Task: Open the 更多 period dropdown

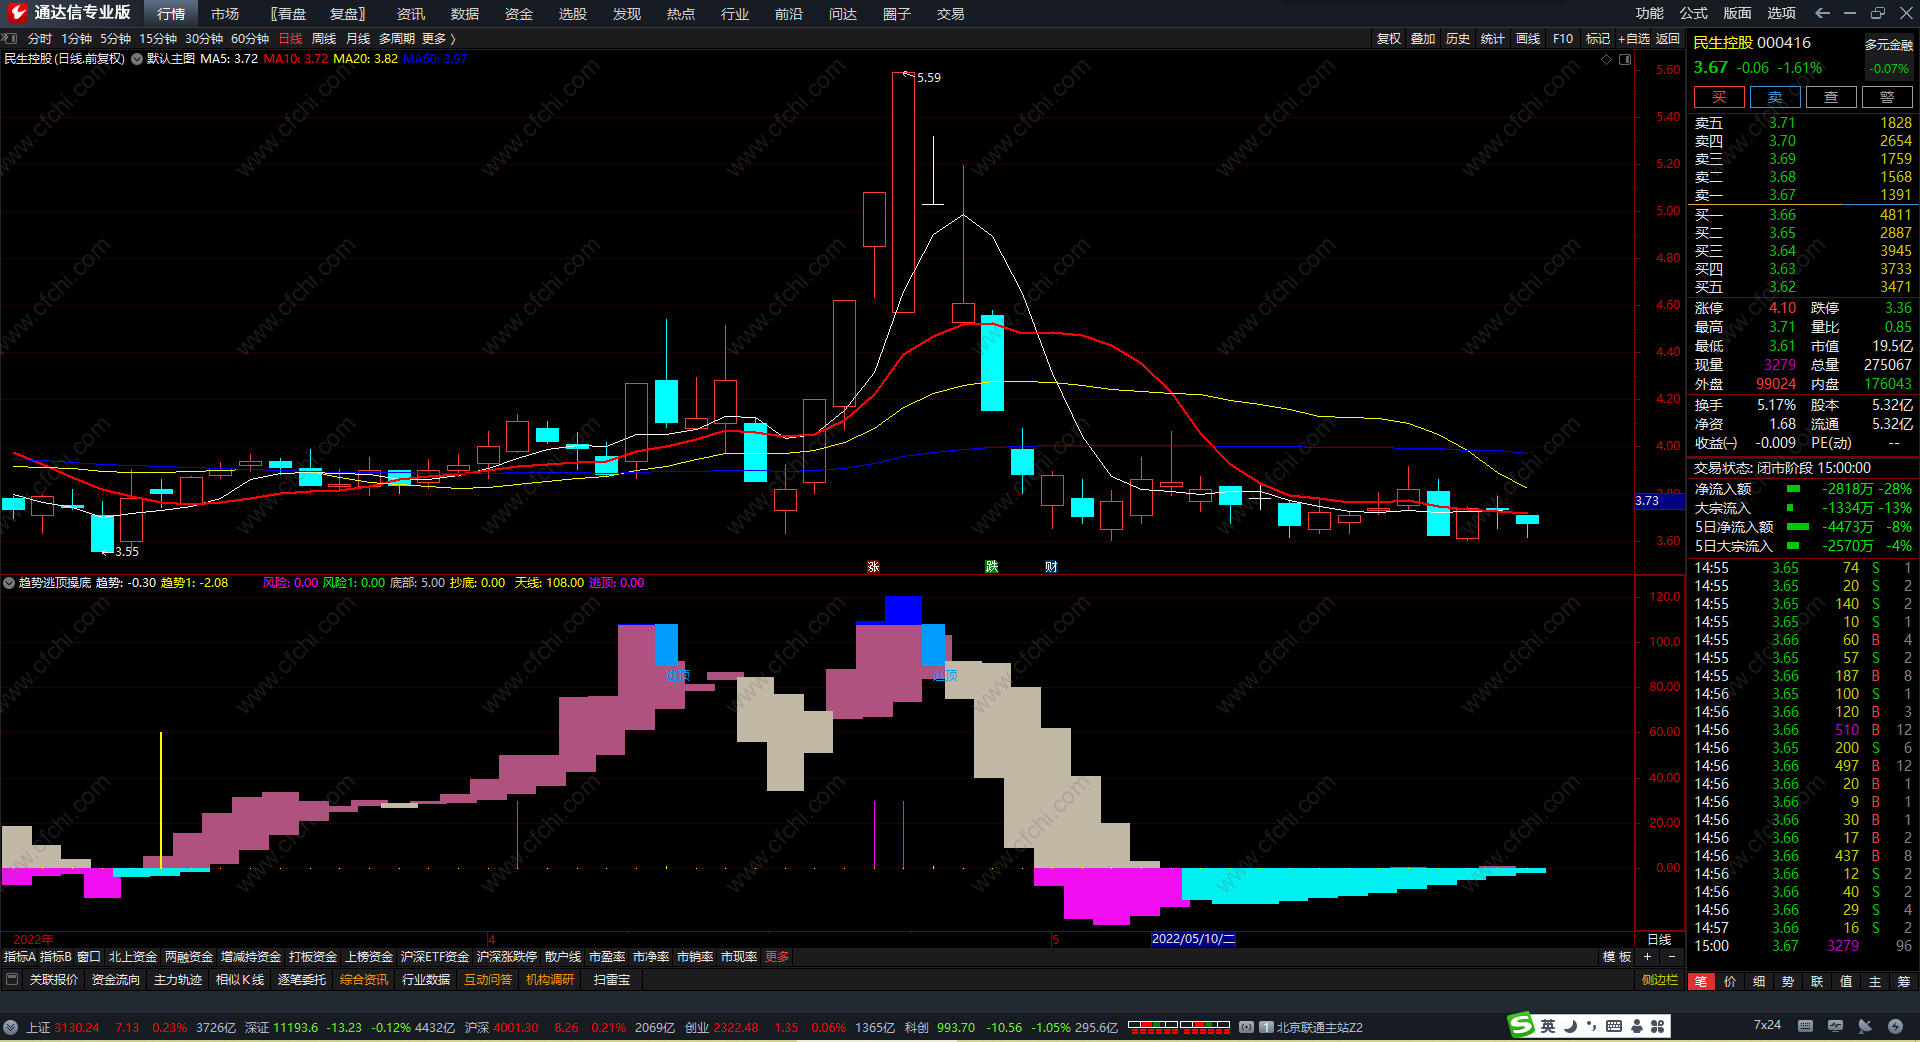Action: click(x=439, y=38)
